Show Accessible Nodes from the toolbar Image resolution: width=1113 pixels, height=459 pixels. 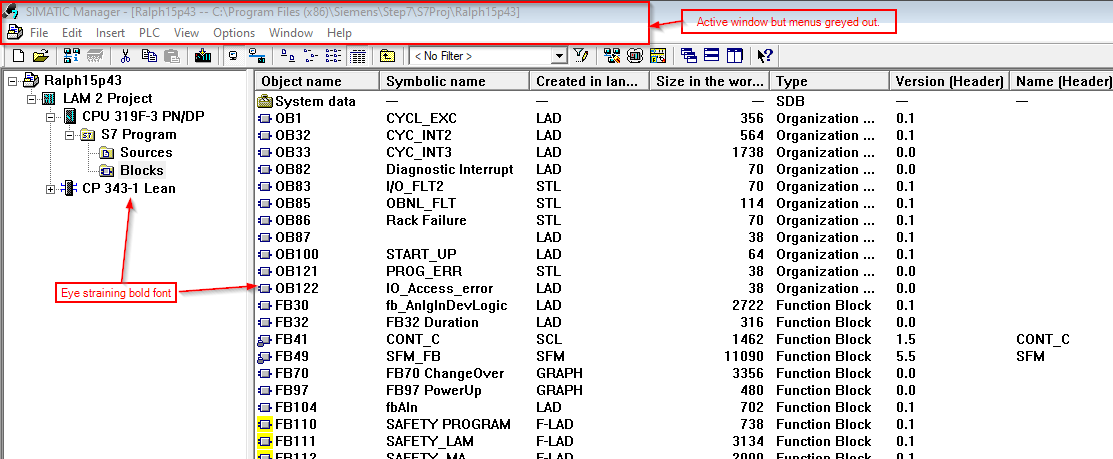point(71,56)
